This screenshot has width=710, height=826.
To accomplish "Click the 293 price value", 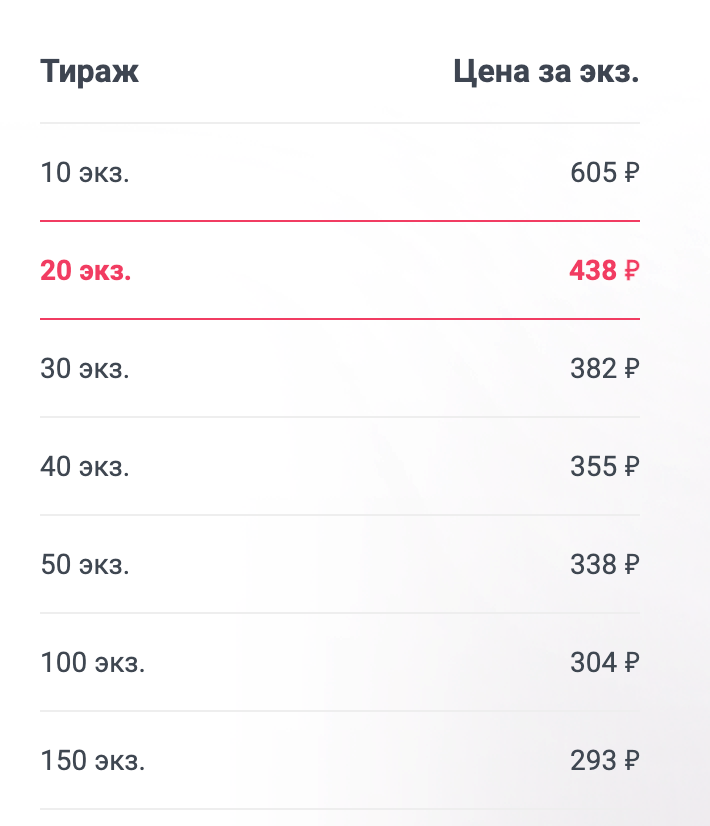I will point(593,761).
